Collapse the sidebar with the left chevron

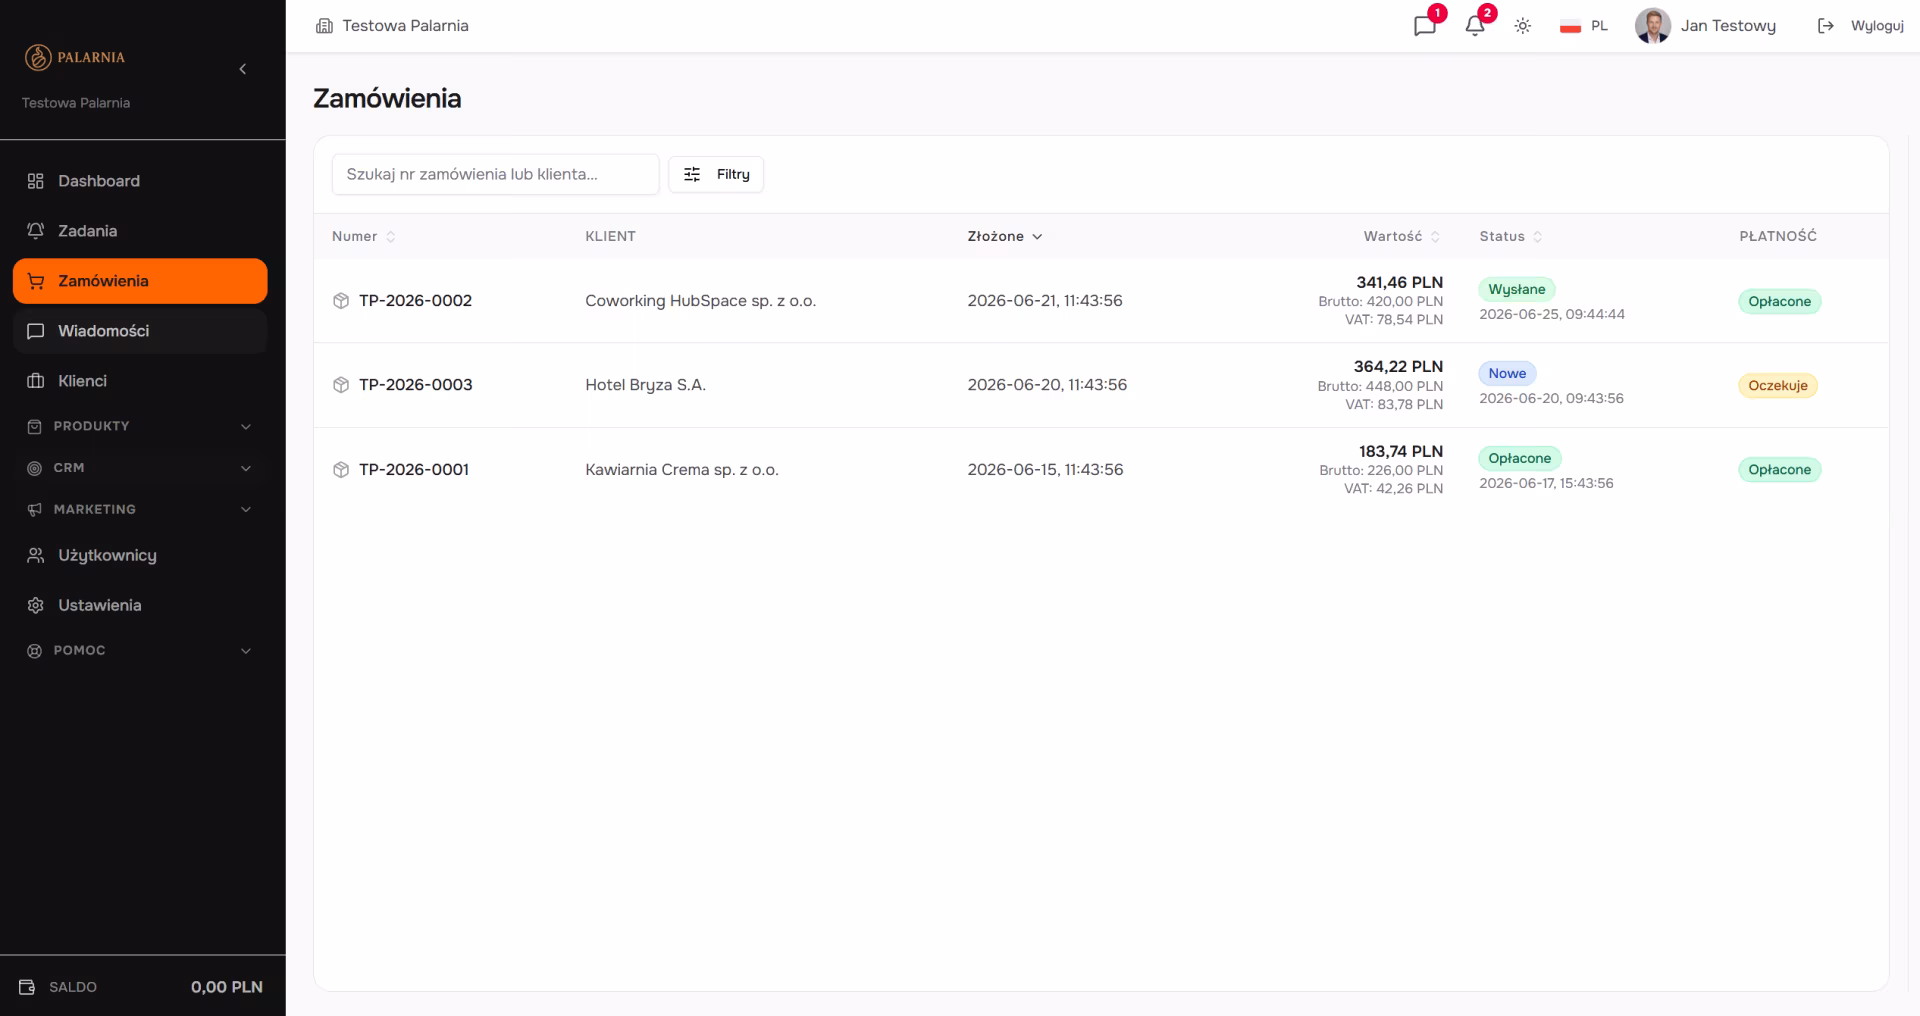(243, 69)
